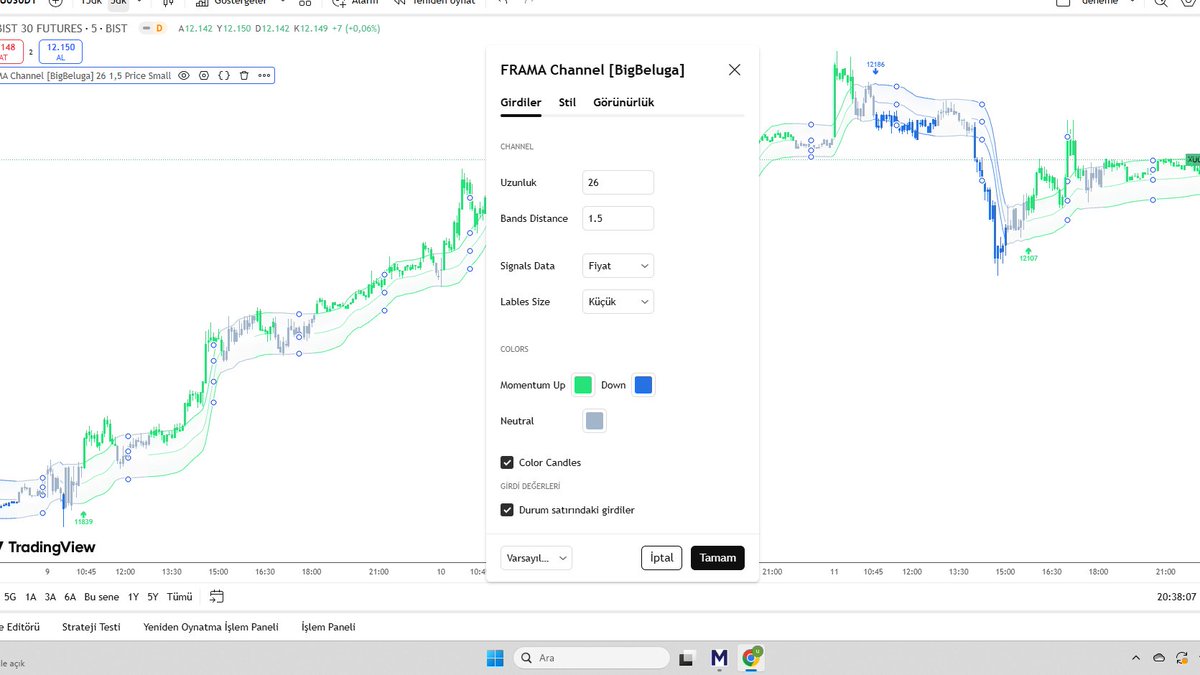
Task: Open the Signals Data dropdown
Action: (x=618, y=266)
